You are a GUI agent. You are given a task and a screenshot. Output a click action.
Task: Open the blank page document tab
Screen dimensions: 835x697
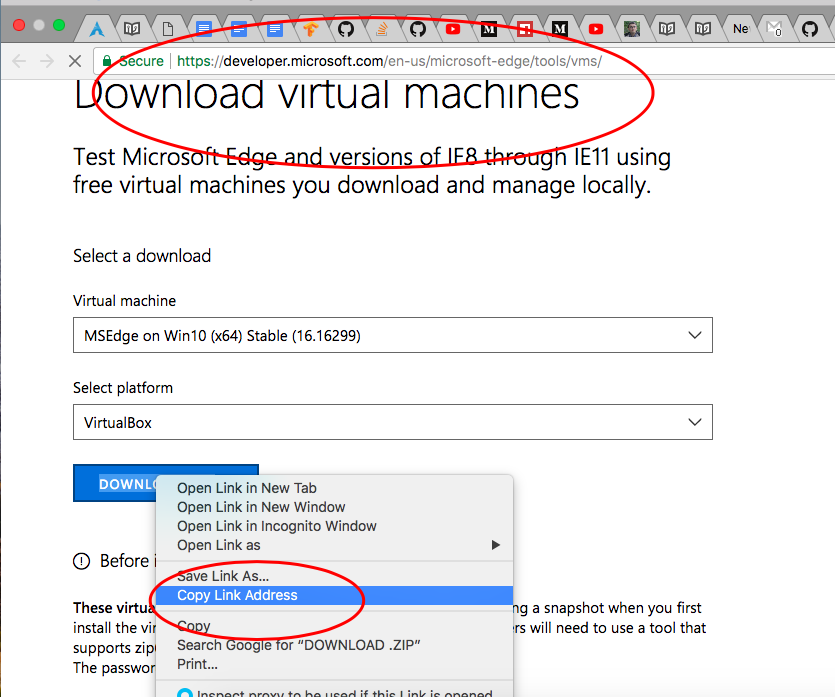click(x=168, y=29)
